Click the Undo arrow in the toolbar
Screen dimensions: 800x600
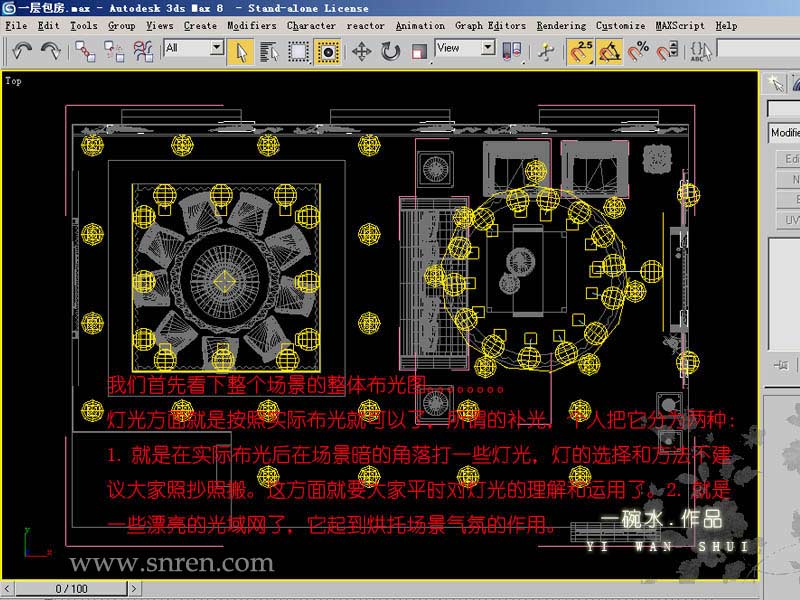[21, 51]
